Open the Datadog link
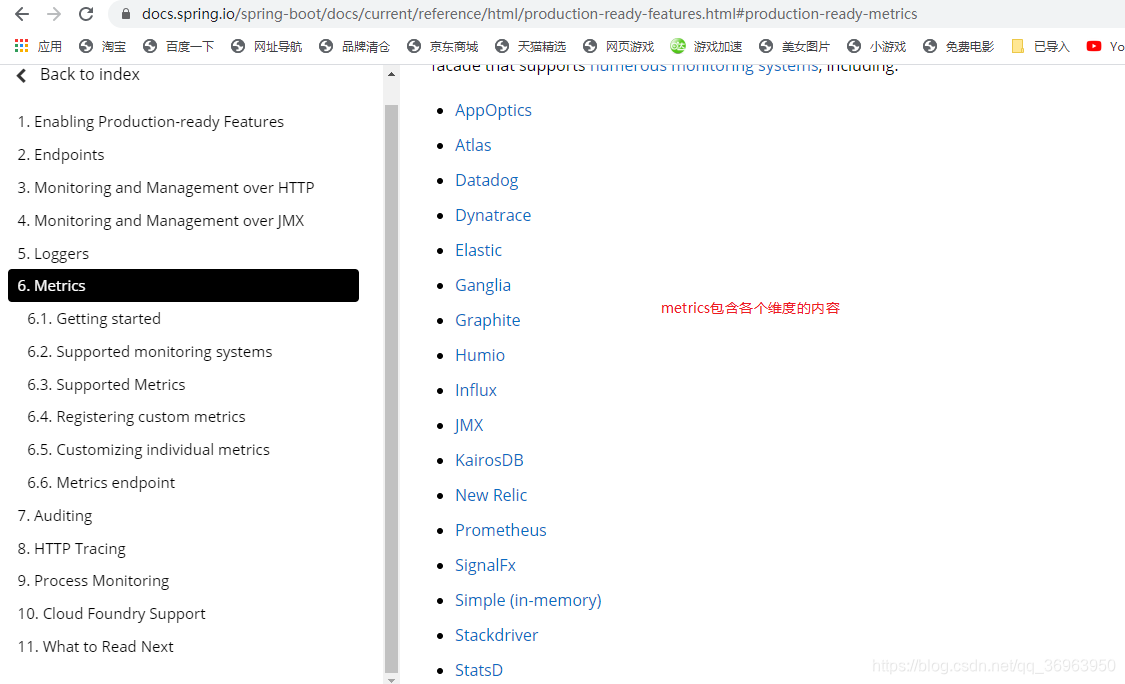The height and width of the screenshot is (684, 1125). (x=486, y=179)
